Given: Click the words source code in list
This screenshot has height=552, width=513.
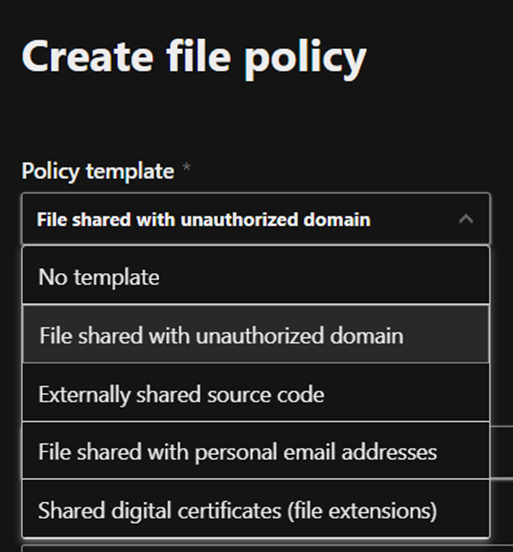Looking at the screenshot, I should point(265,395).
